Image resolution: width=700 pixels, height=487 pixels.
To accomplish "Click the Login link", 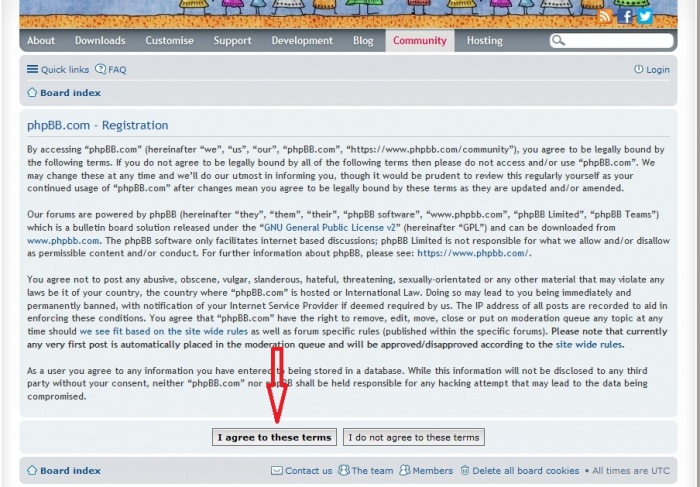I will [x=658, y=70].
